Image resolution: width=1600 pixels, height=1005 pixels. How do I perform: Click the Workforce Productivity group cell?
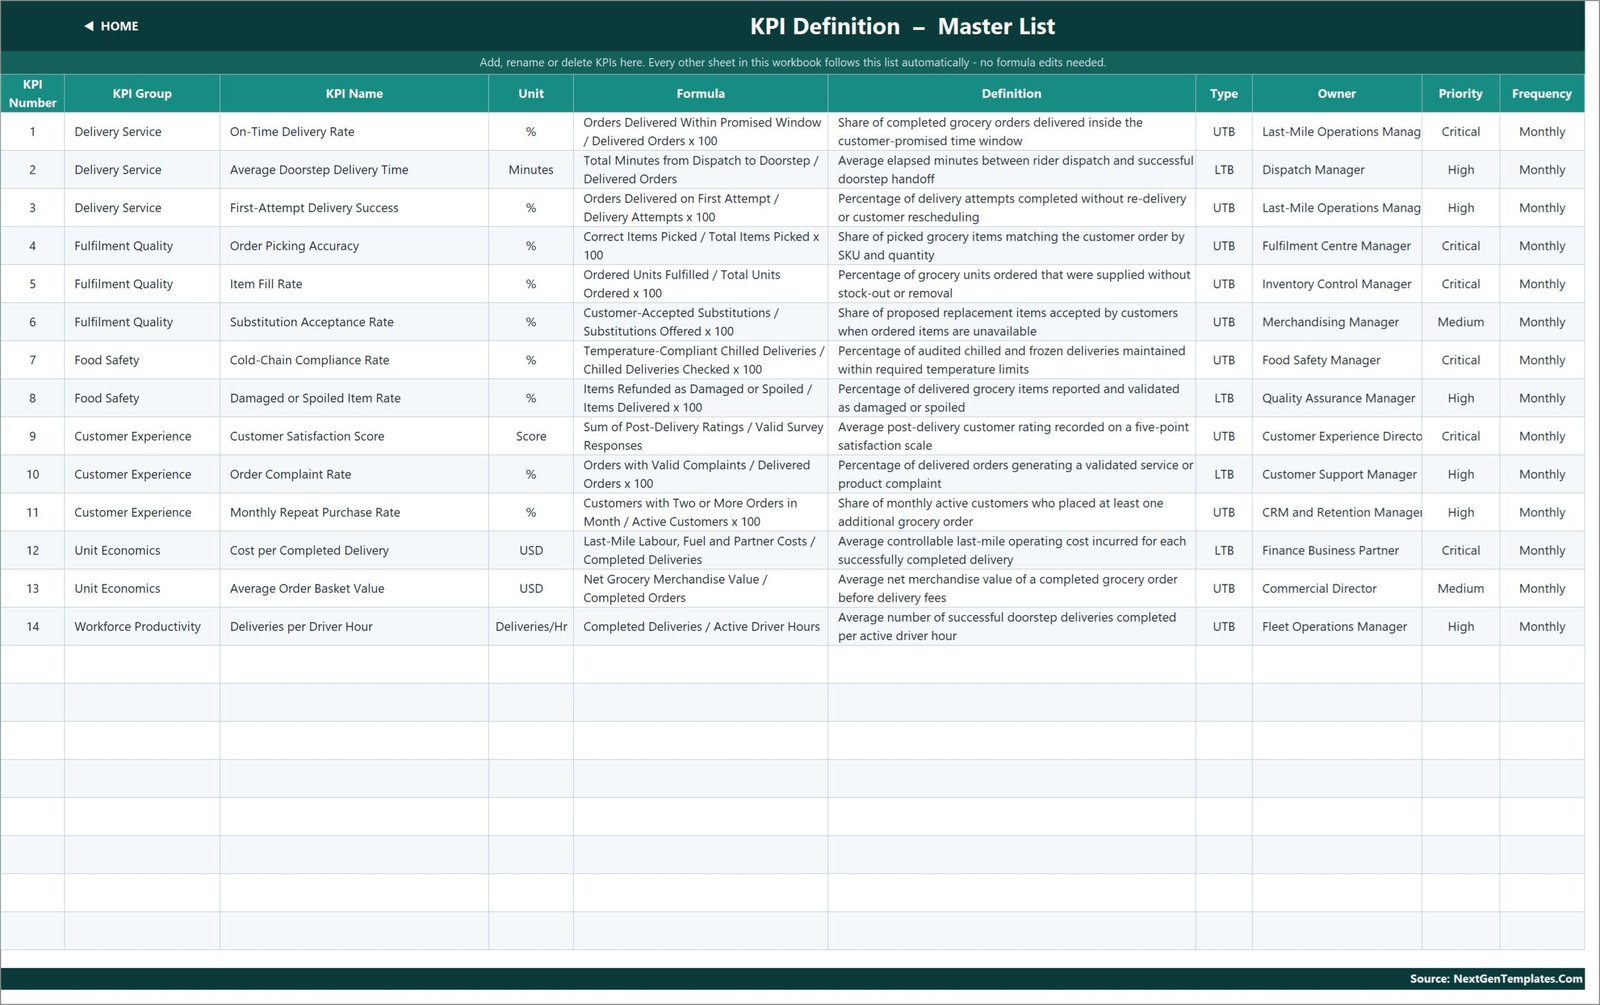[x=142, y=626]
